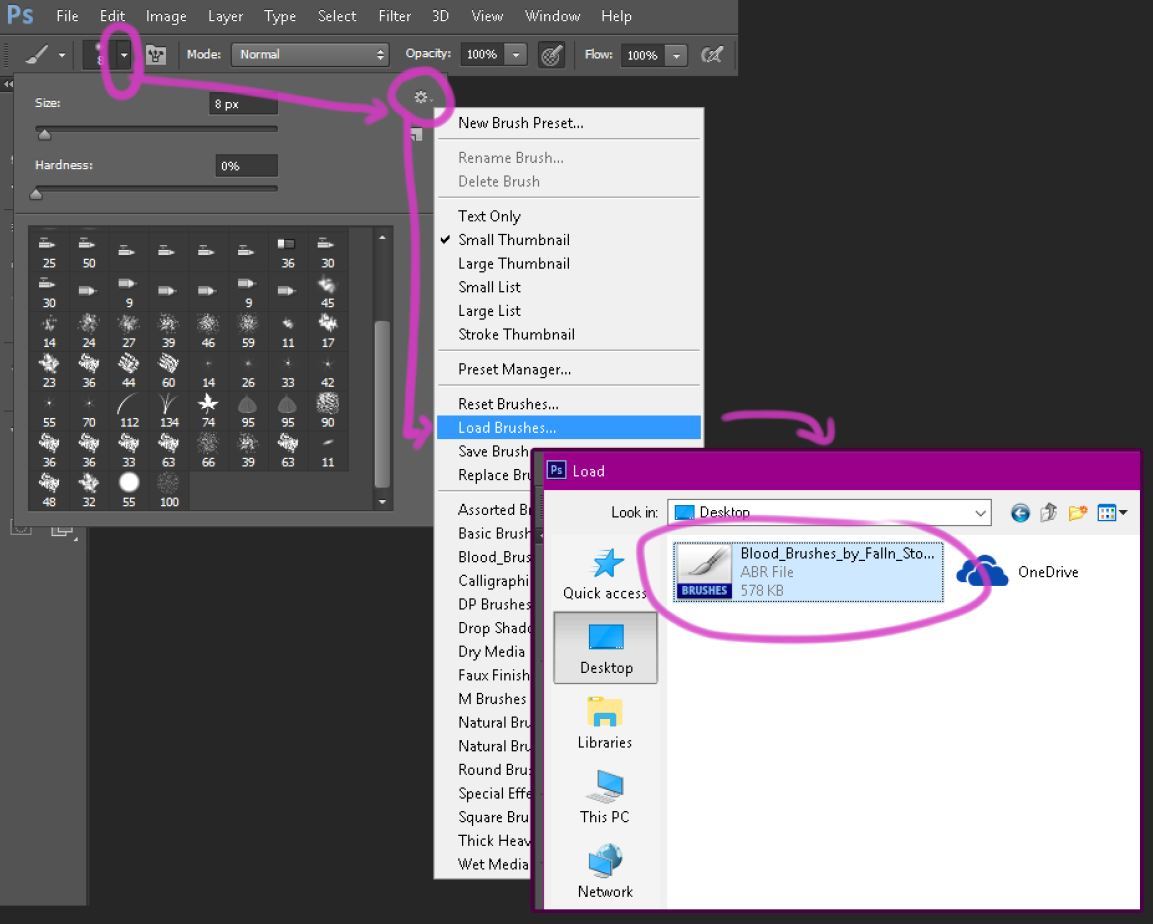Viewport: 1153px width, 924px height.
Task: Choose Load Brushes... menu entry
Action: [x=568, y=427]
